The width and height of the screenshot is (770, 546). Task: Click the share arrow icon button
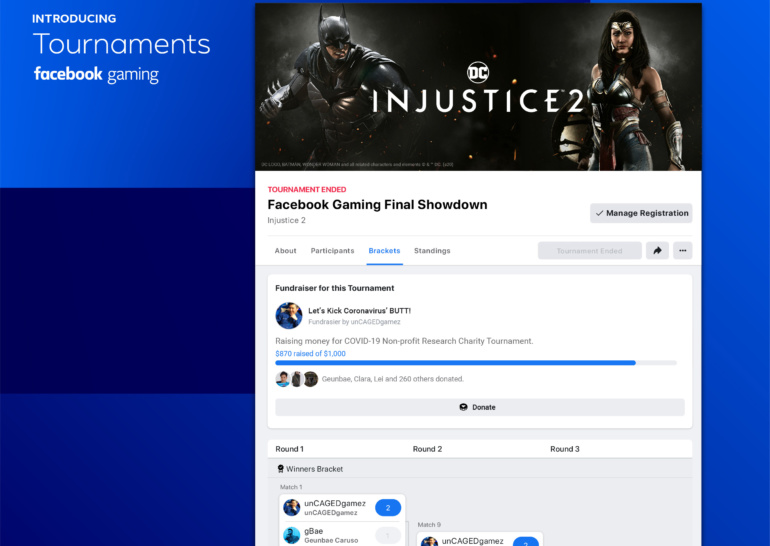[657, 250]
